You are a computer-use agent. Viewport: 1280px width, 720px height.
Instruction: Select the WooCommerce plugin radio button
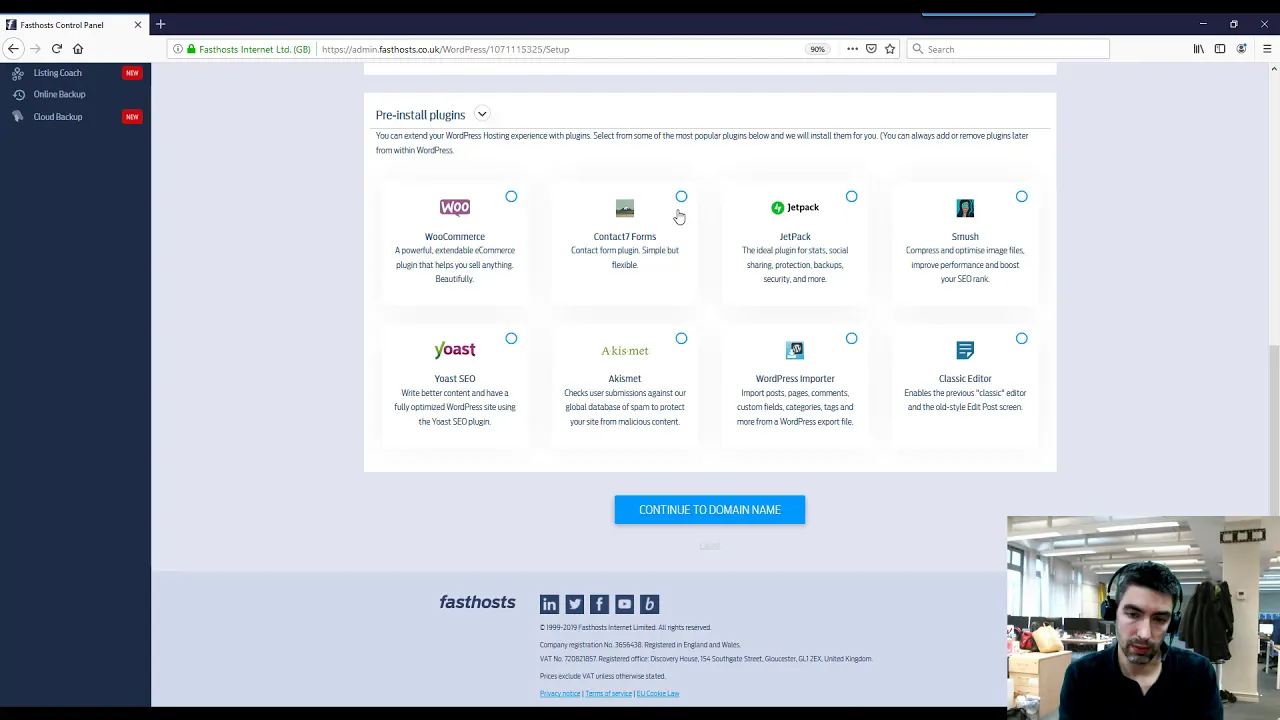(511, 197)
